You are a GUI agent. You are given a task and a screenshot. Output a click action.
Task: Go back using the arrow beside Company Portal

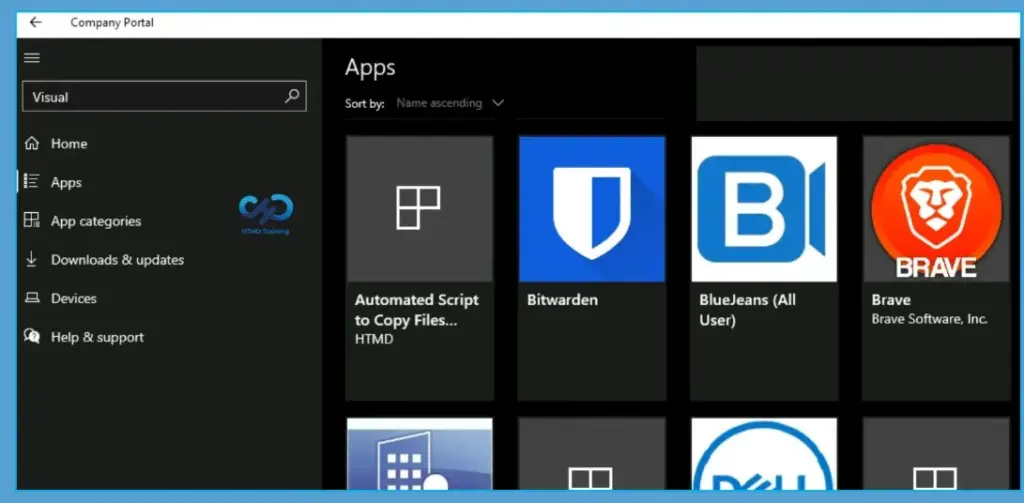pyautogui.click(x=35, y=22)
